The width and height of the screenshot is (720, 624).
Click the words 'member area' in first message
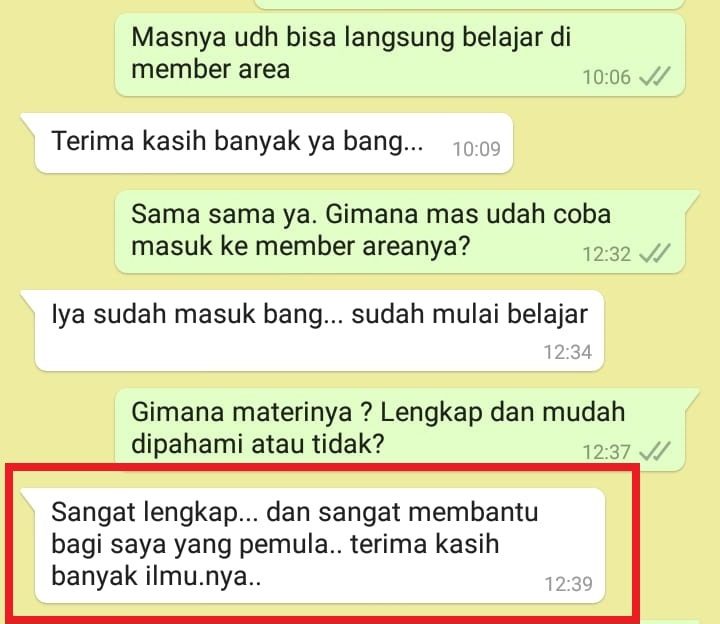210,70
